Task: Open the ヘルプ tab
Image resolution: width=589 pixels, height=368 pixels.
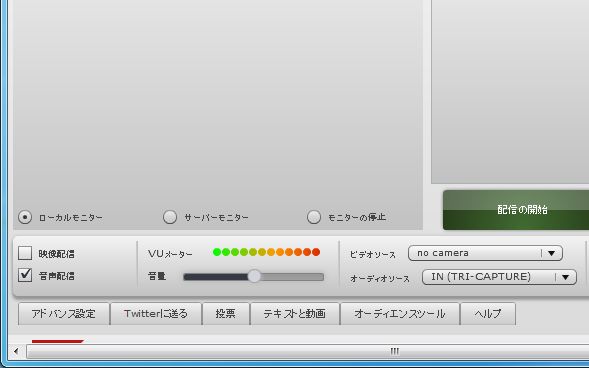Action: point(488,314)
